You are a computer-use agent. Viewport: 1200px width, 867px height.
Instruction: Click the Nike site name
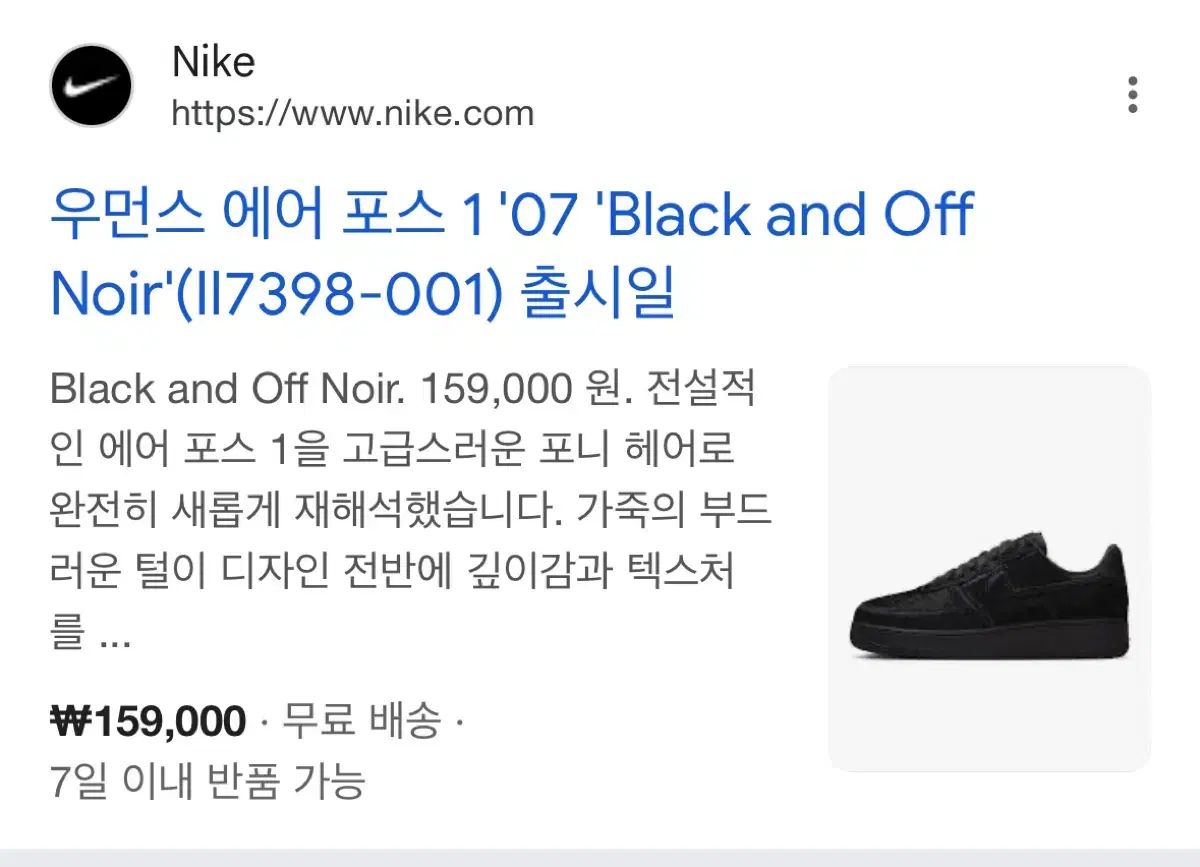click(213, 62)
